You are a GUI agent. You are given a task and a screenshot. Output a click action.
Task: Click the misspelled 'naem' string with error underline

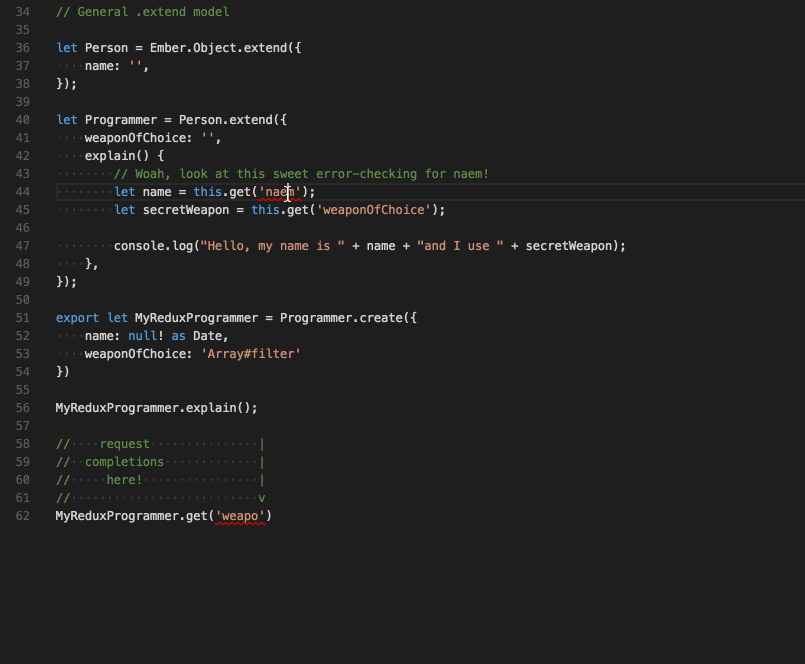tap(280, 192)
